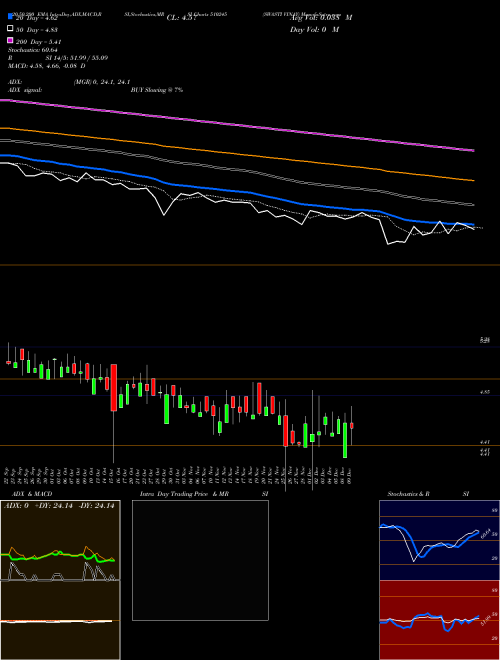Select the '20 Day - 4.62' legend label
Image resolution: width=500 pixels, height=660 pixels.
[x=37, y=18]
